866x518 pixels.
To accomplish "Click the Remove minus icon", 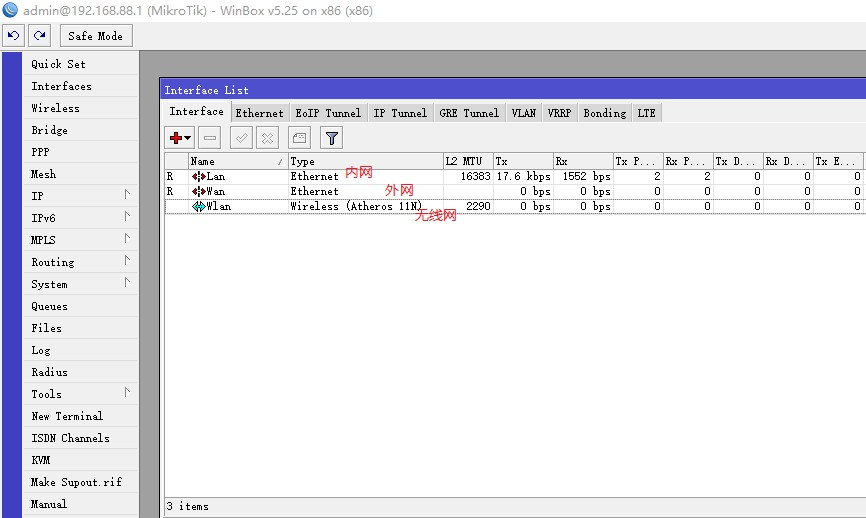I will [x=210, y=138].
